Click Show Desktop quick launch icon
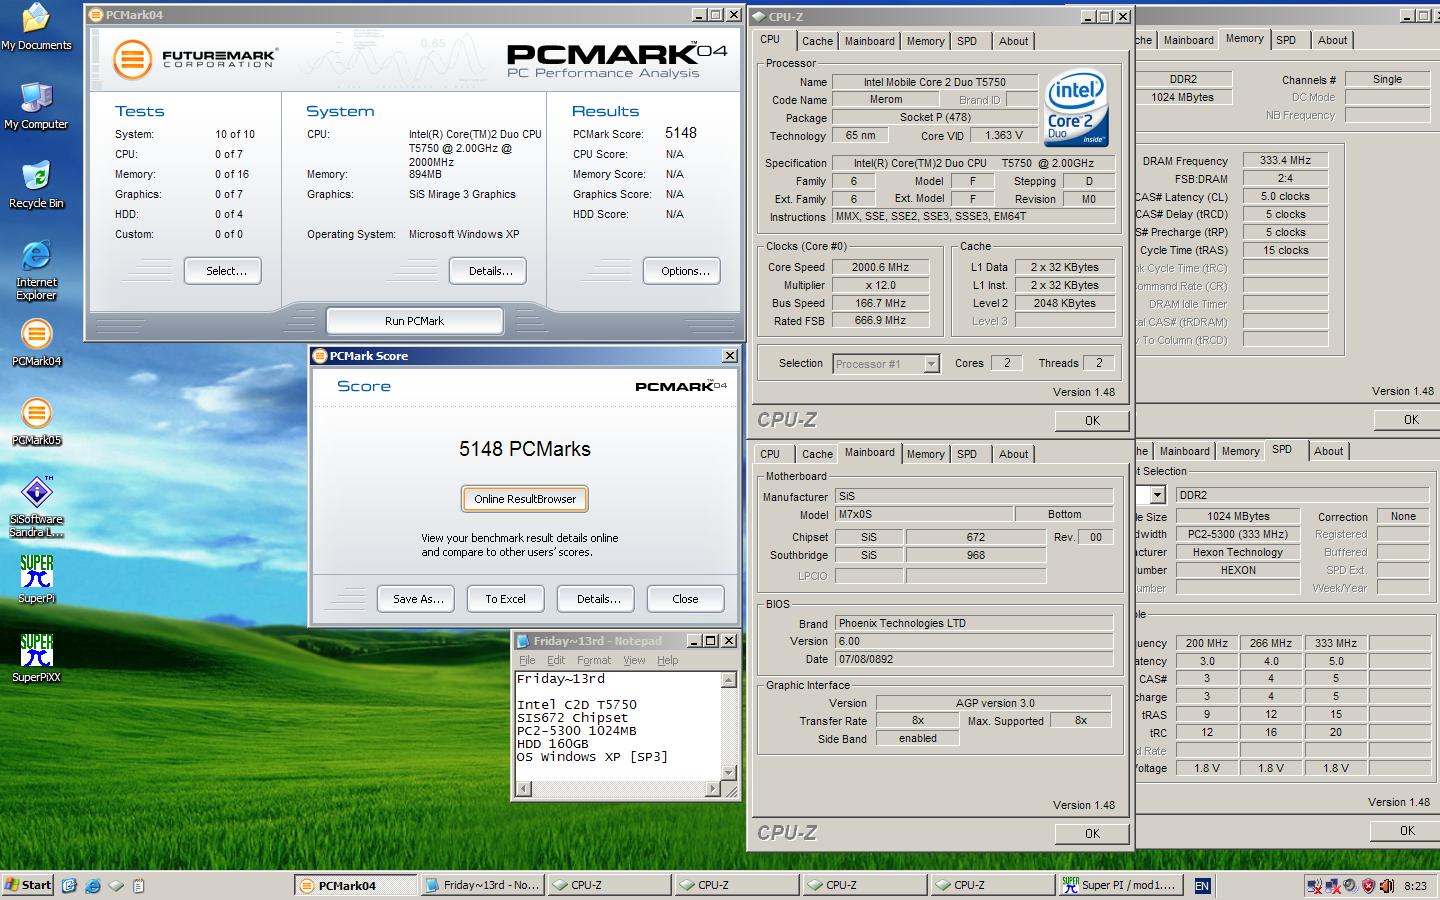The image size is (1440, 900). point(69,885)
